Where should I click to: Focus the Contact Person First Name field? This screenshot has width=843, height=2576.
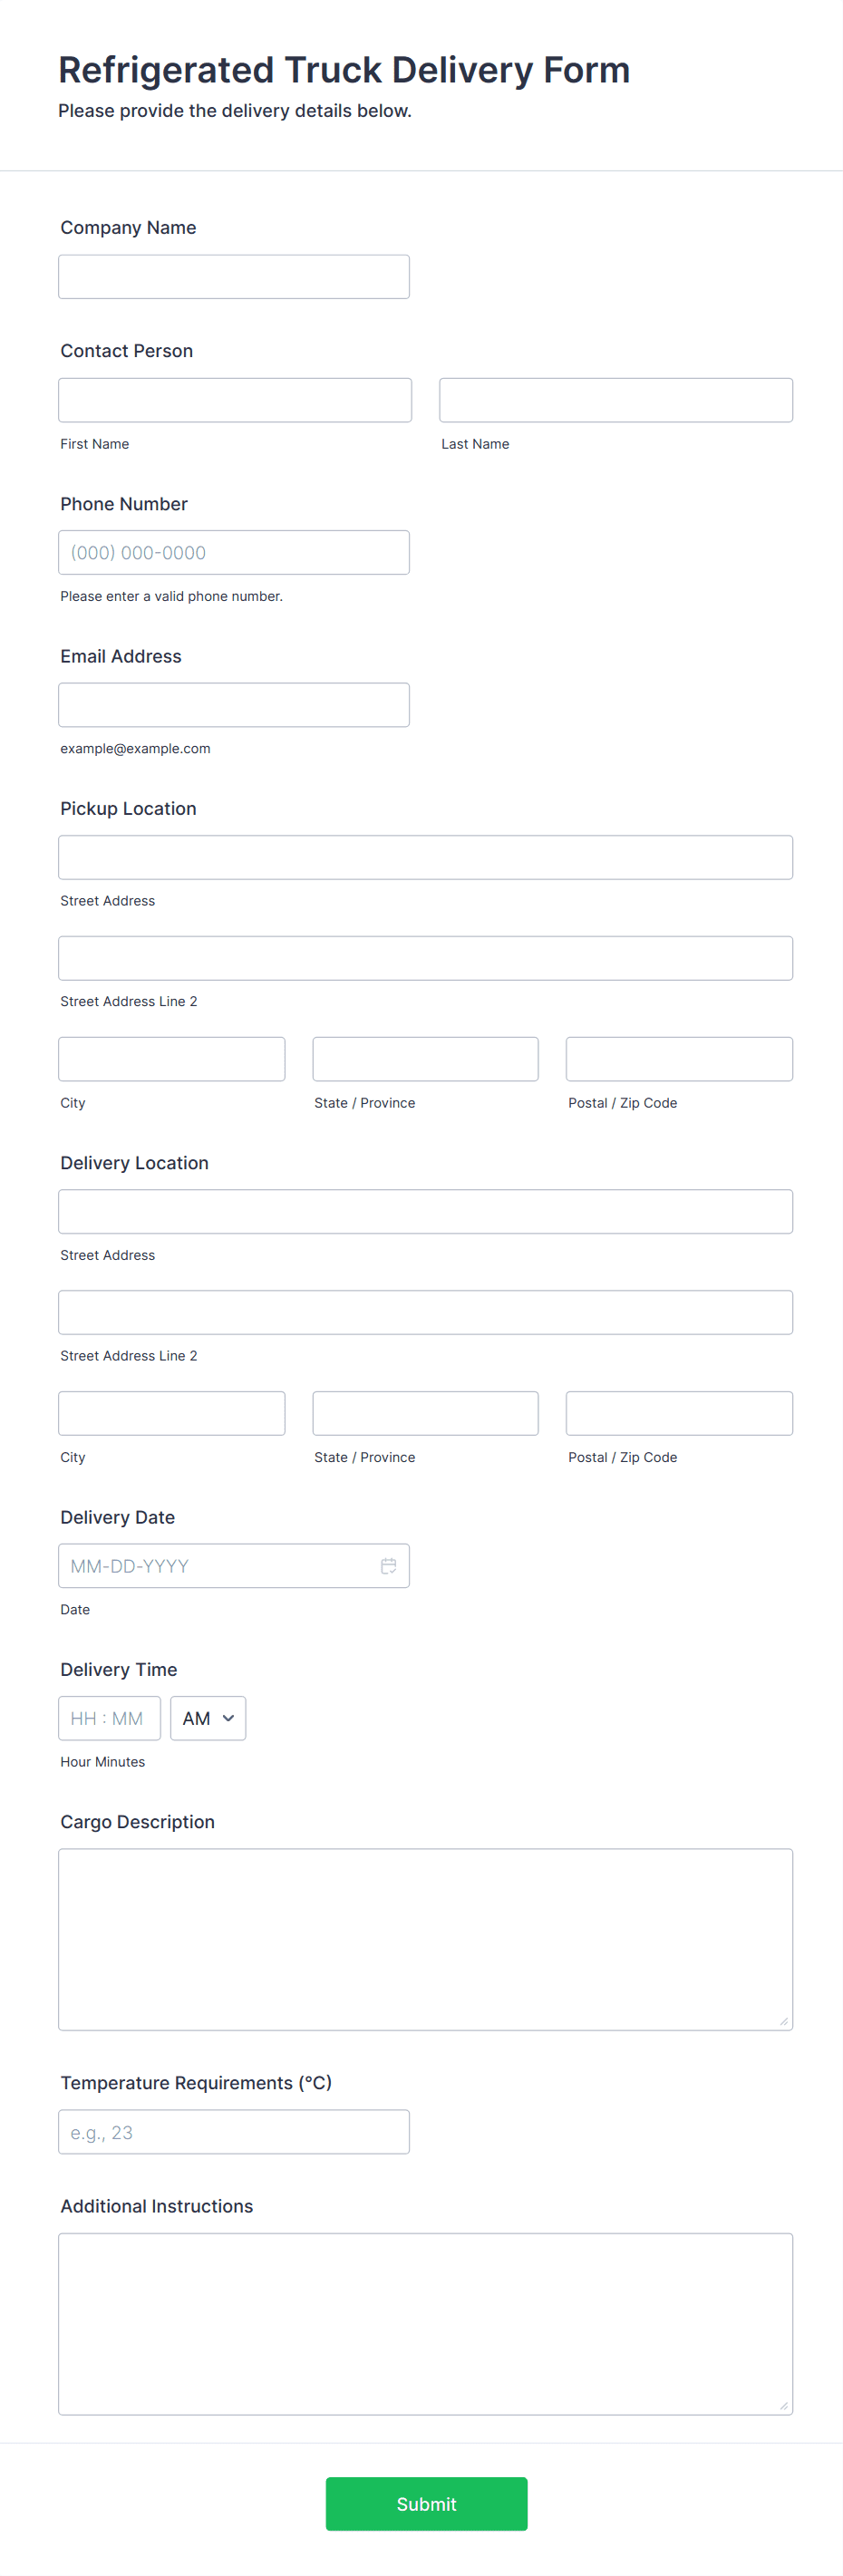pos(235,400)
